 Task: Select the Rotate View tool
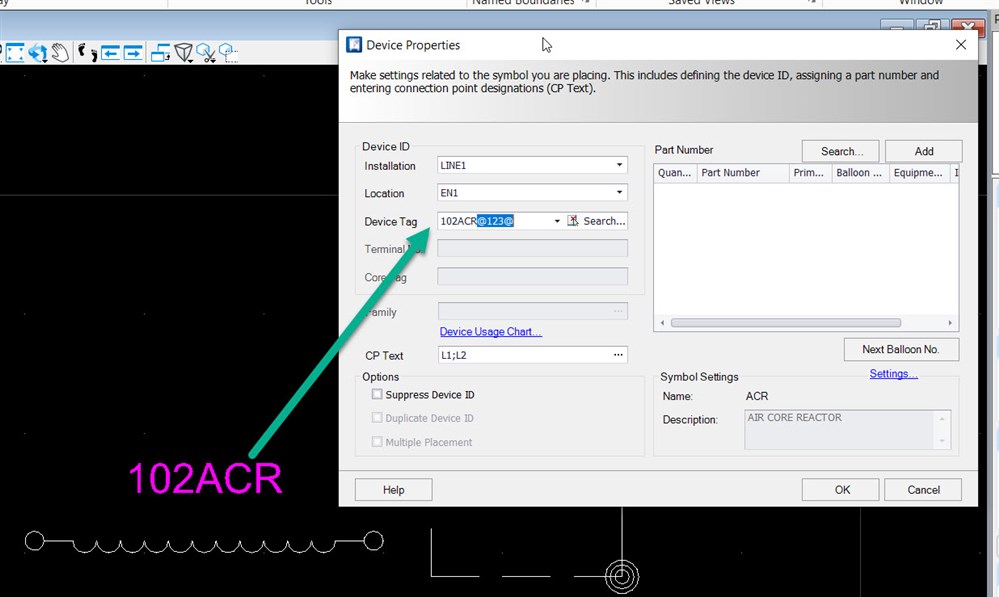38,53
